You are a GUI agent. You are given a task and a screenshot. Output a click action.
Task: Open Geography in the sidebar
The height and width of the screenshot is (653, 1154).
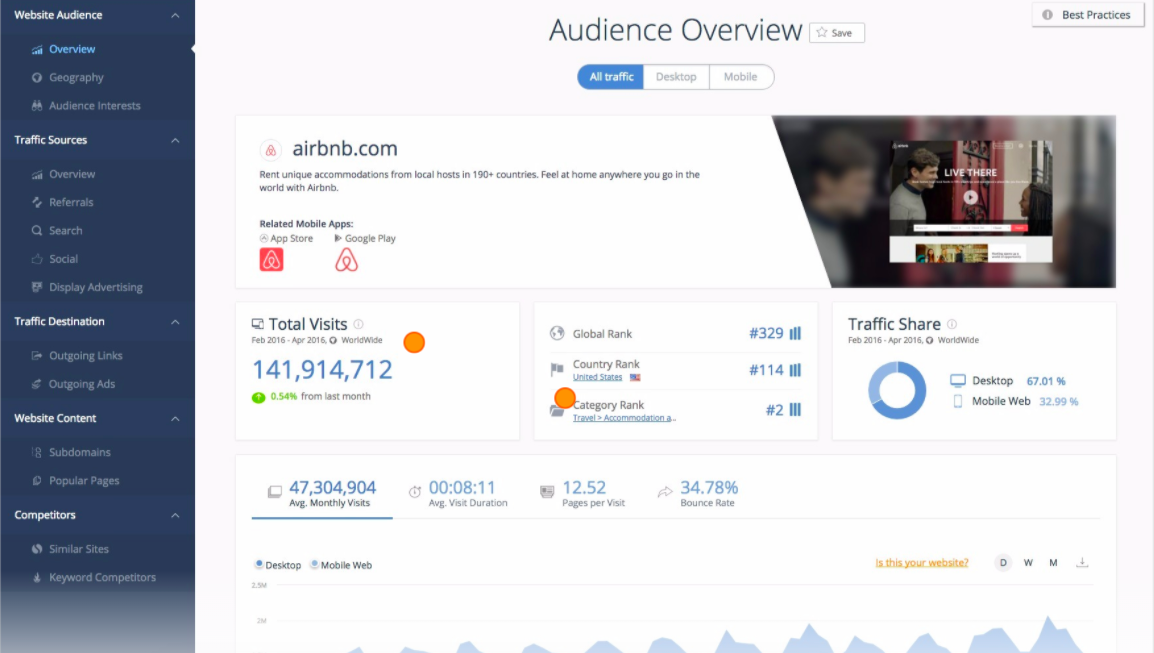(x=76, y=78)
